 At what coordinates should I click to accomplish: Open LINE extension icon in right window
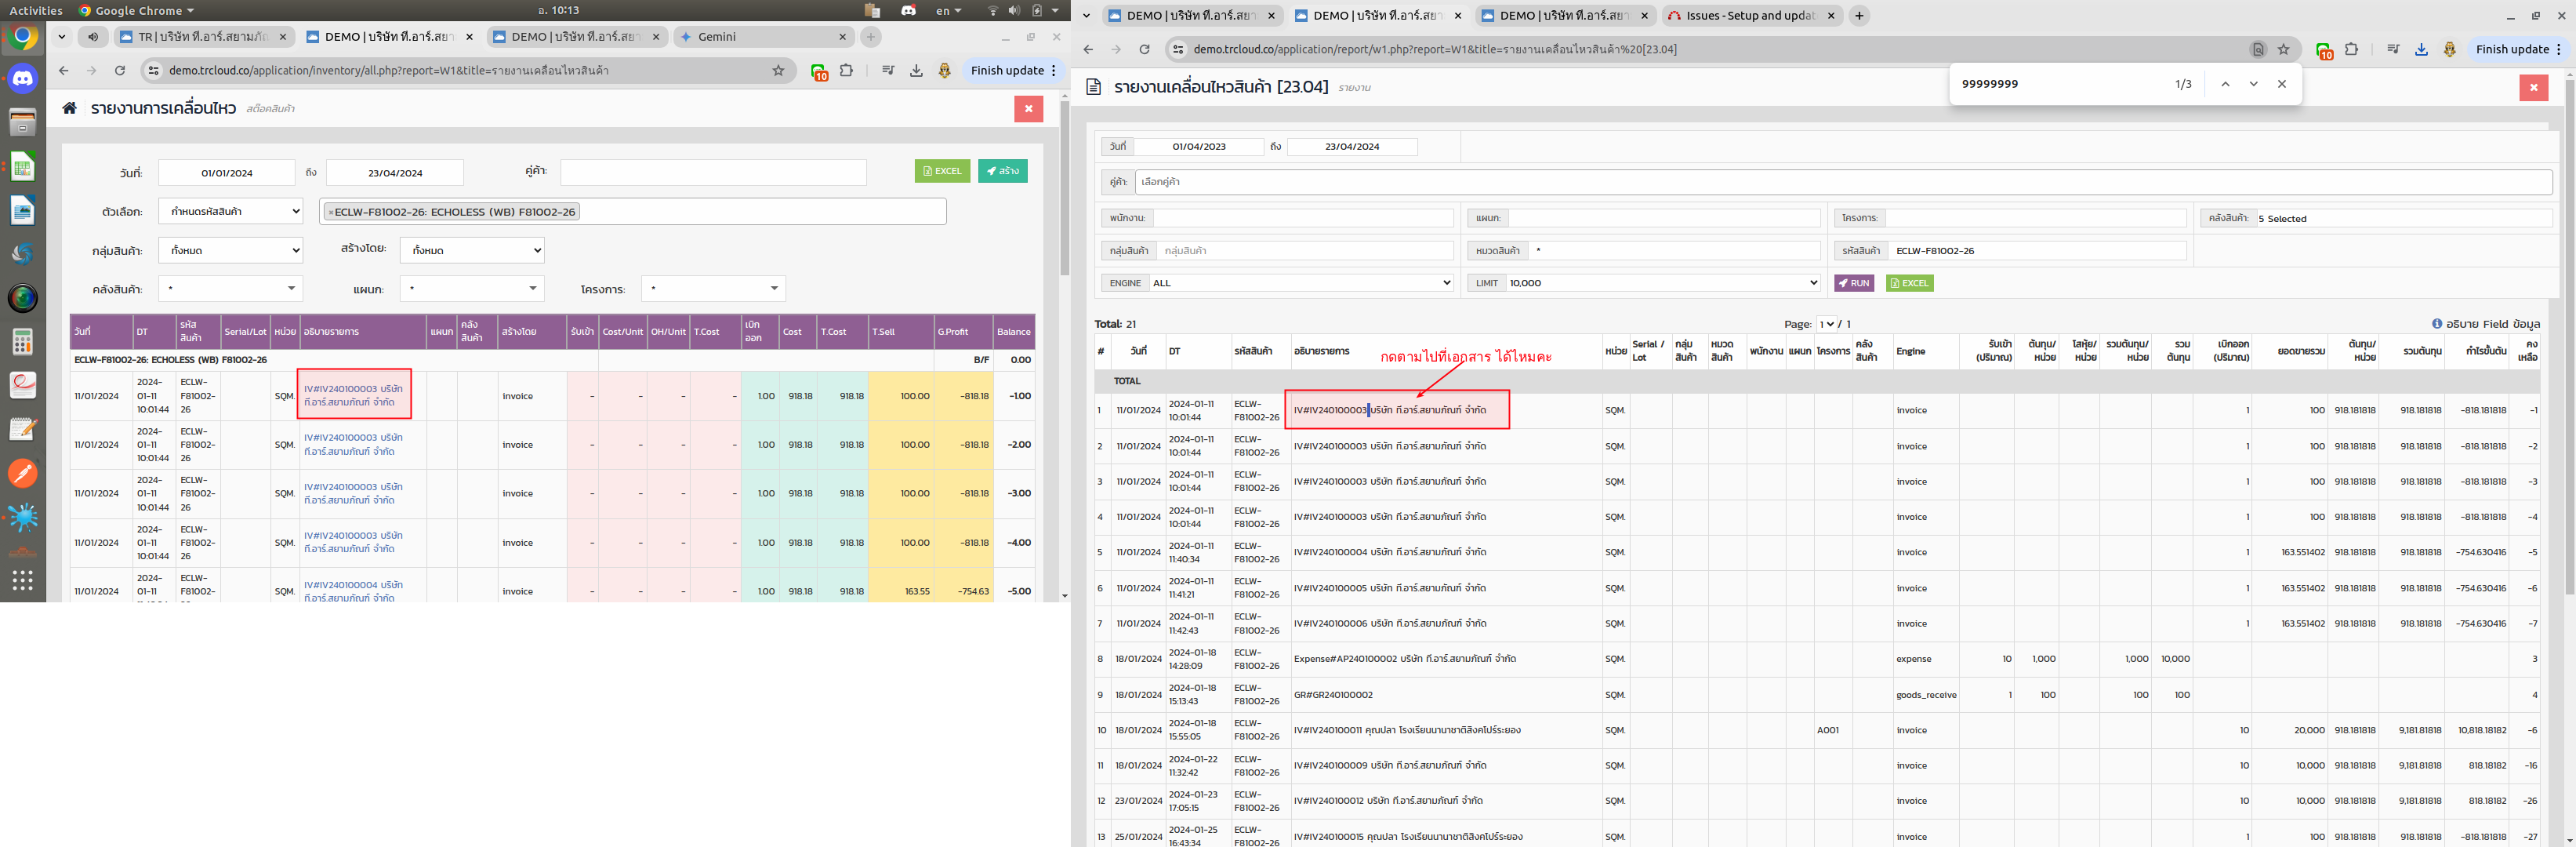(x=2324, y=50)
